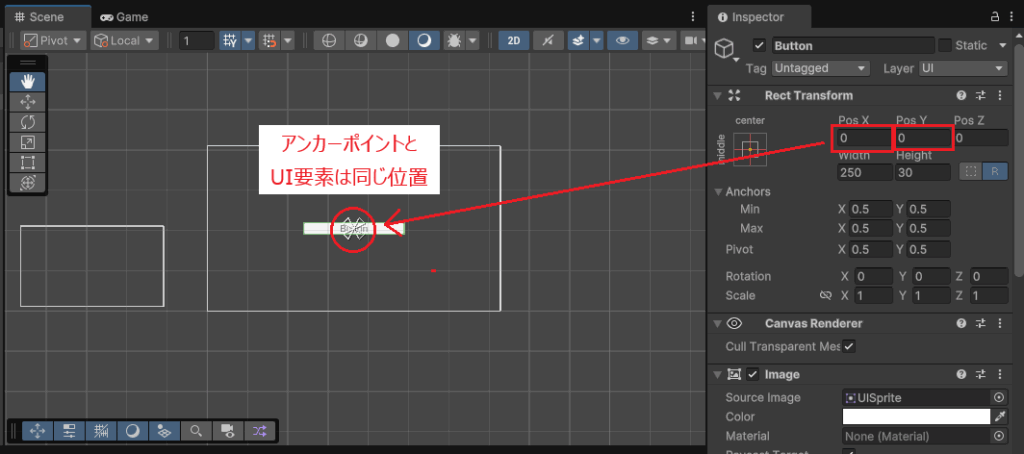1024x454 pixels.
Task: Pick color with the eyedropper icon
Action: coord(1000,417)
